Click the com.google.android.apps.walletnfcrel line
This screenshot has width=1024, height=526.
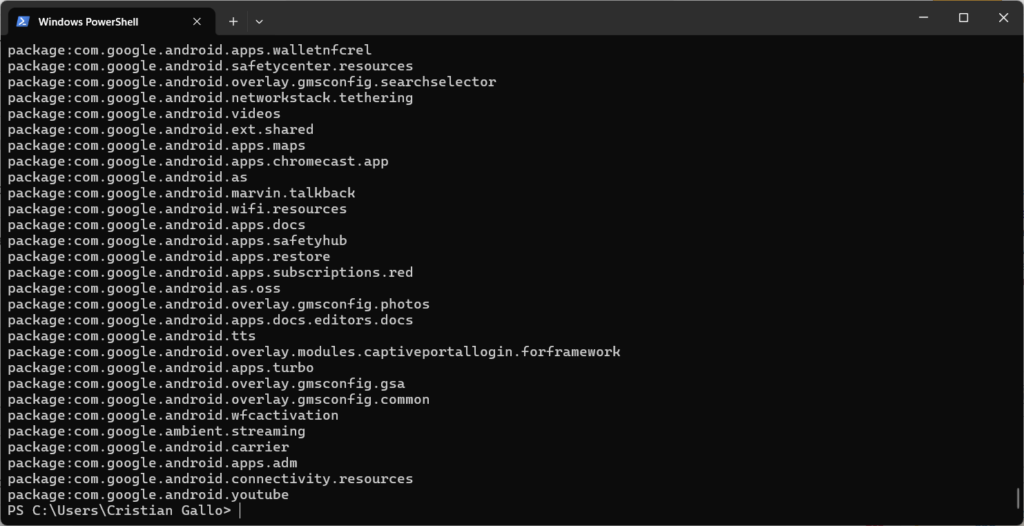click(x=190, y=50)
